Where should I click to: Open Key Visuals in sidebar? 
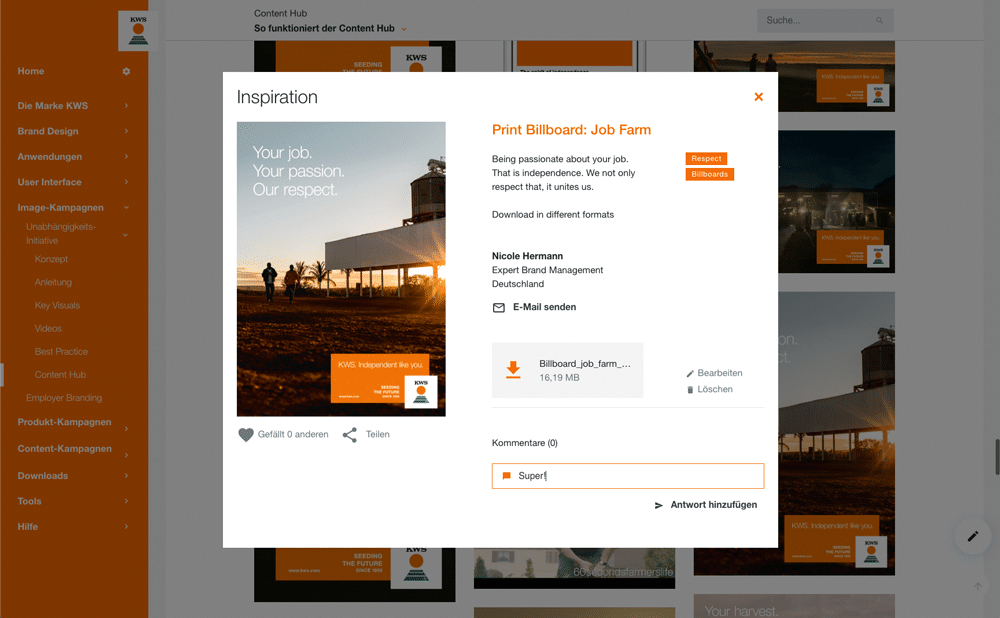[x=57, y=306]
